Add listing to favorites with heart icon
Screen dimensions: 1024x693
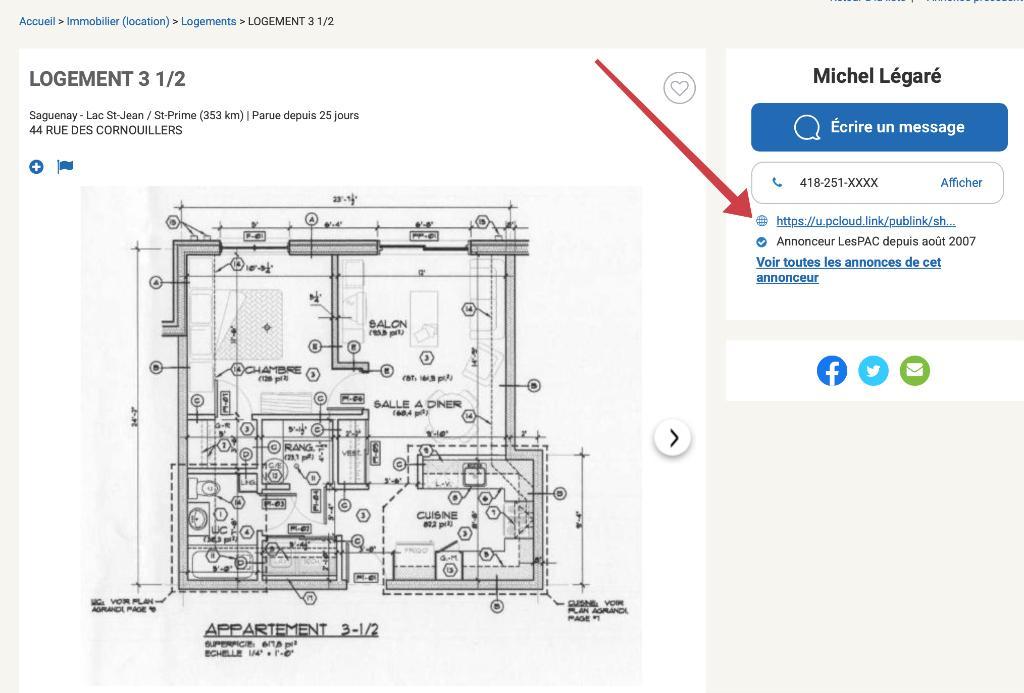679,88
